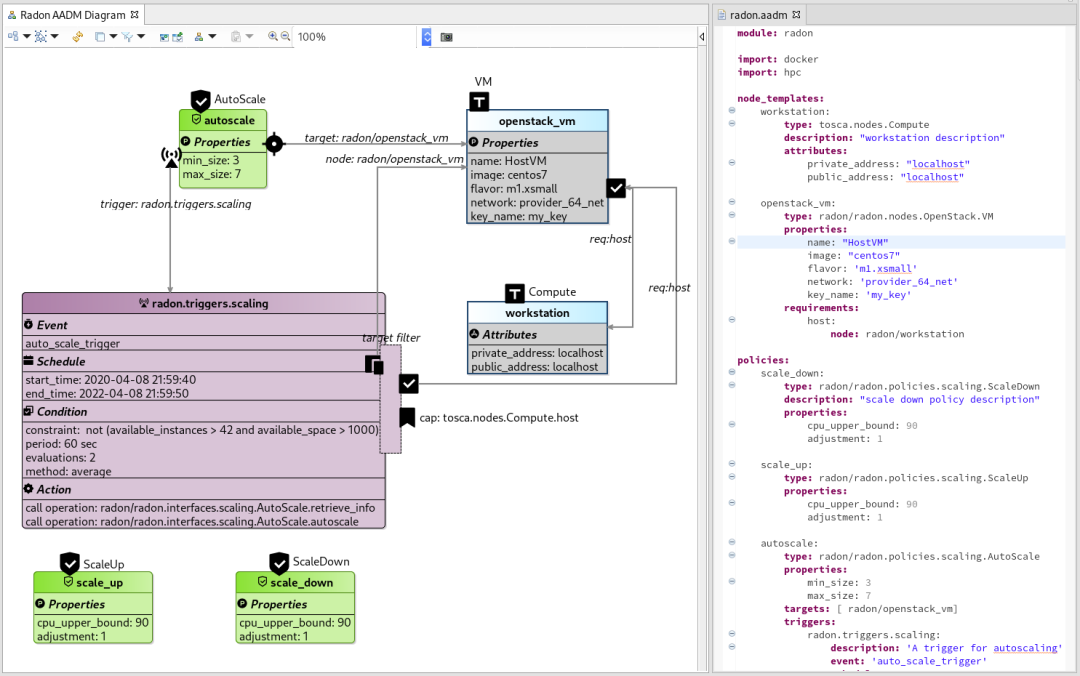The image size is (1080, 676).
Task: Click the antenna trigger icon left of autoscale
Action: point(171,157)
